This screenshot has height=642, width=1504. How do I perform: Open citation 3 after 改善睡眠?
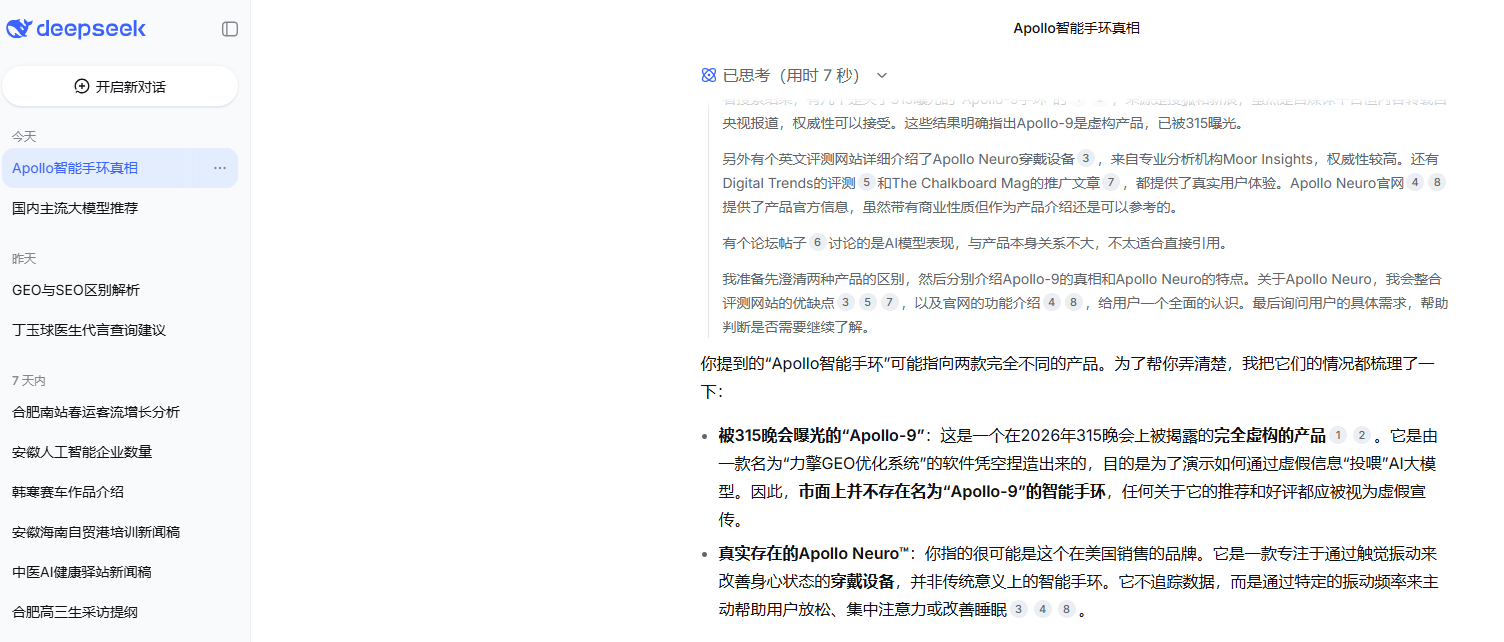tap(1019, 609)
